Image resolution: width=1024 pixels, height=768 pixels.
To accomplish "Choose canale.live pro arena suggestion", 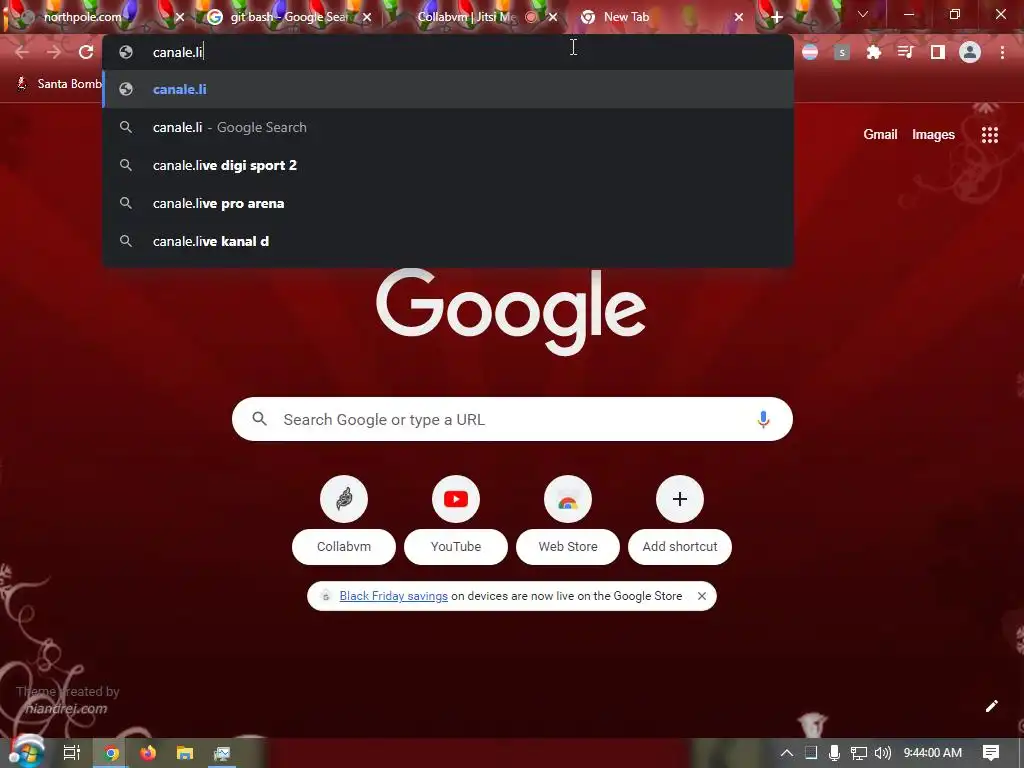I will 448,203.
